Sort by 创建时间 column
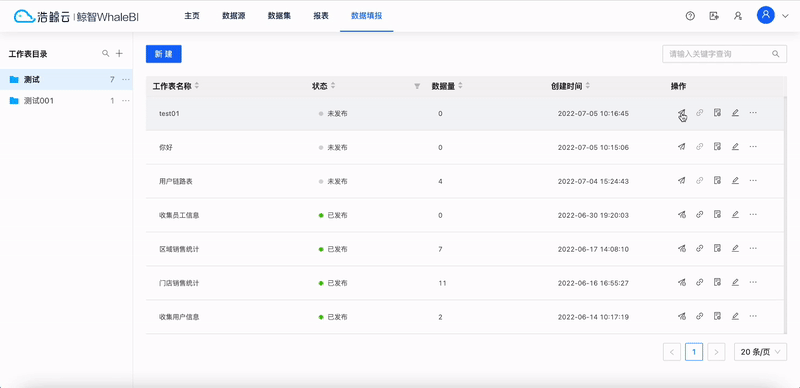This screenshot has height=388, width=800. coord(587,86)
